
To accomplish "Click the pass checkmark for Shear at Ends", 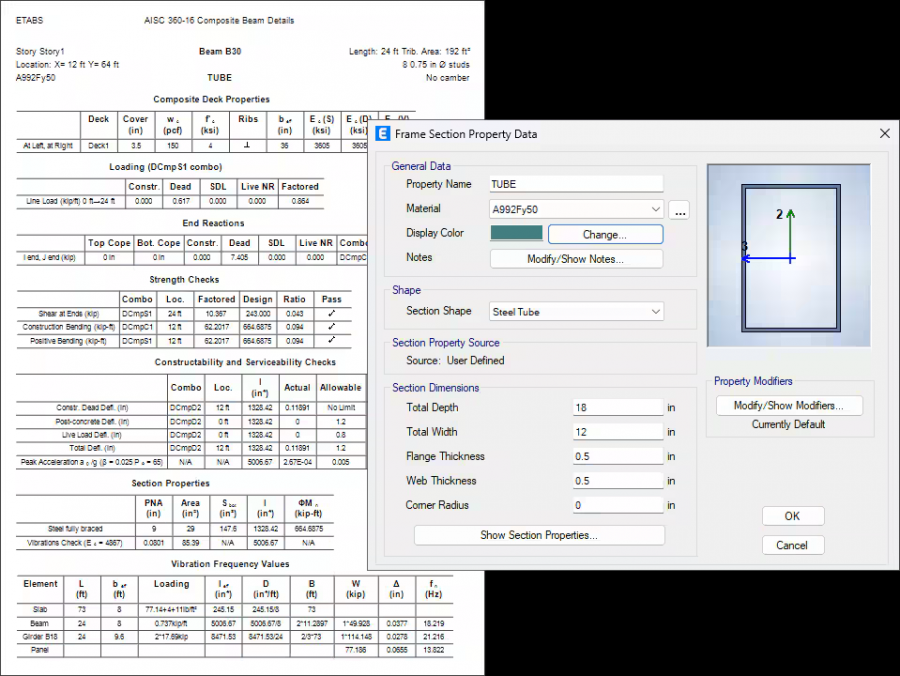I will (331, 313).
